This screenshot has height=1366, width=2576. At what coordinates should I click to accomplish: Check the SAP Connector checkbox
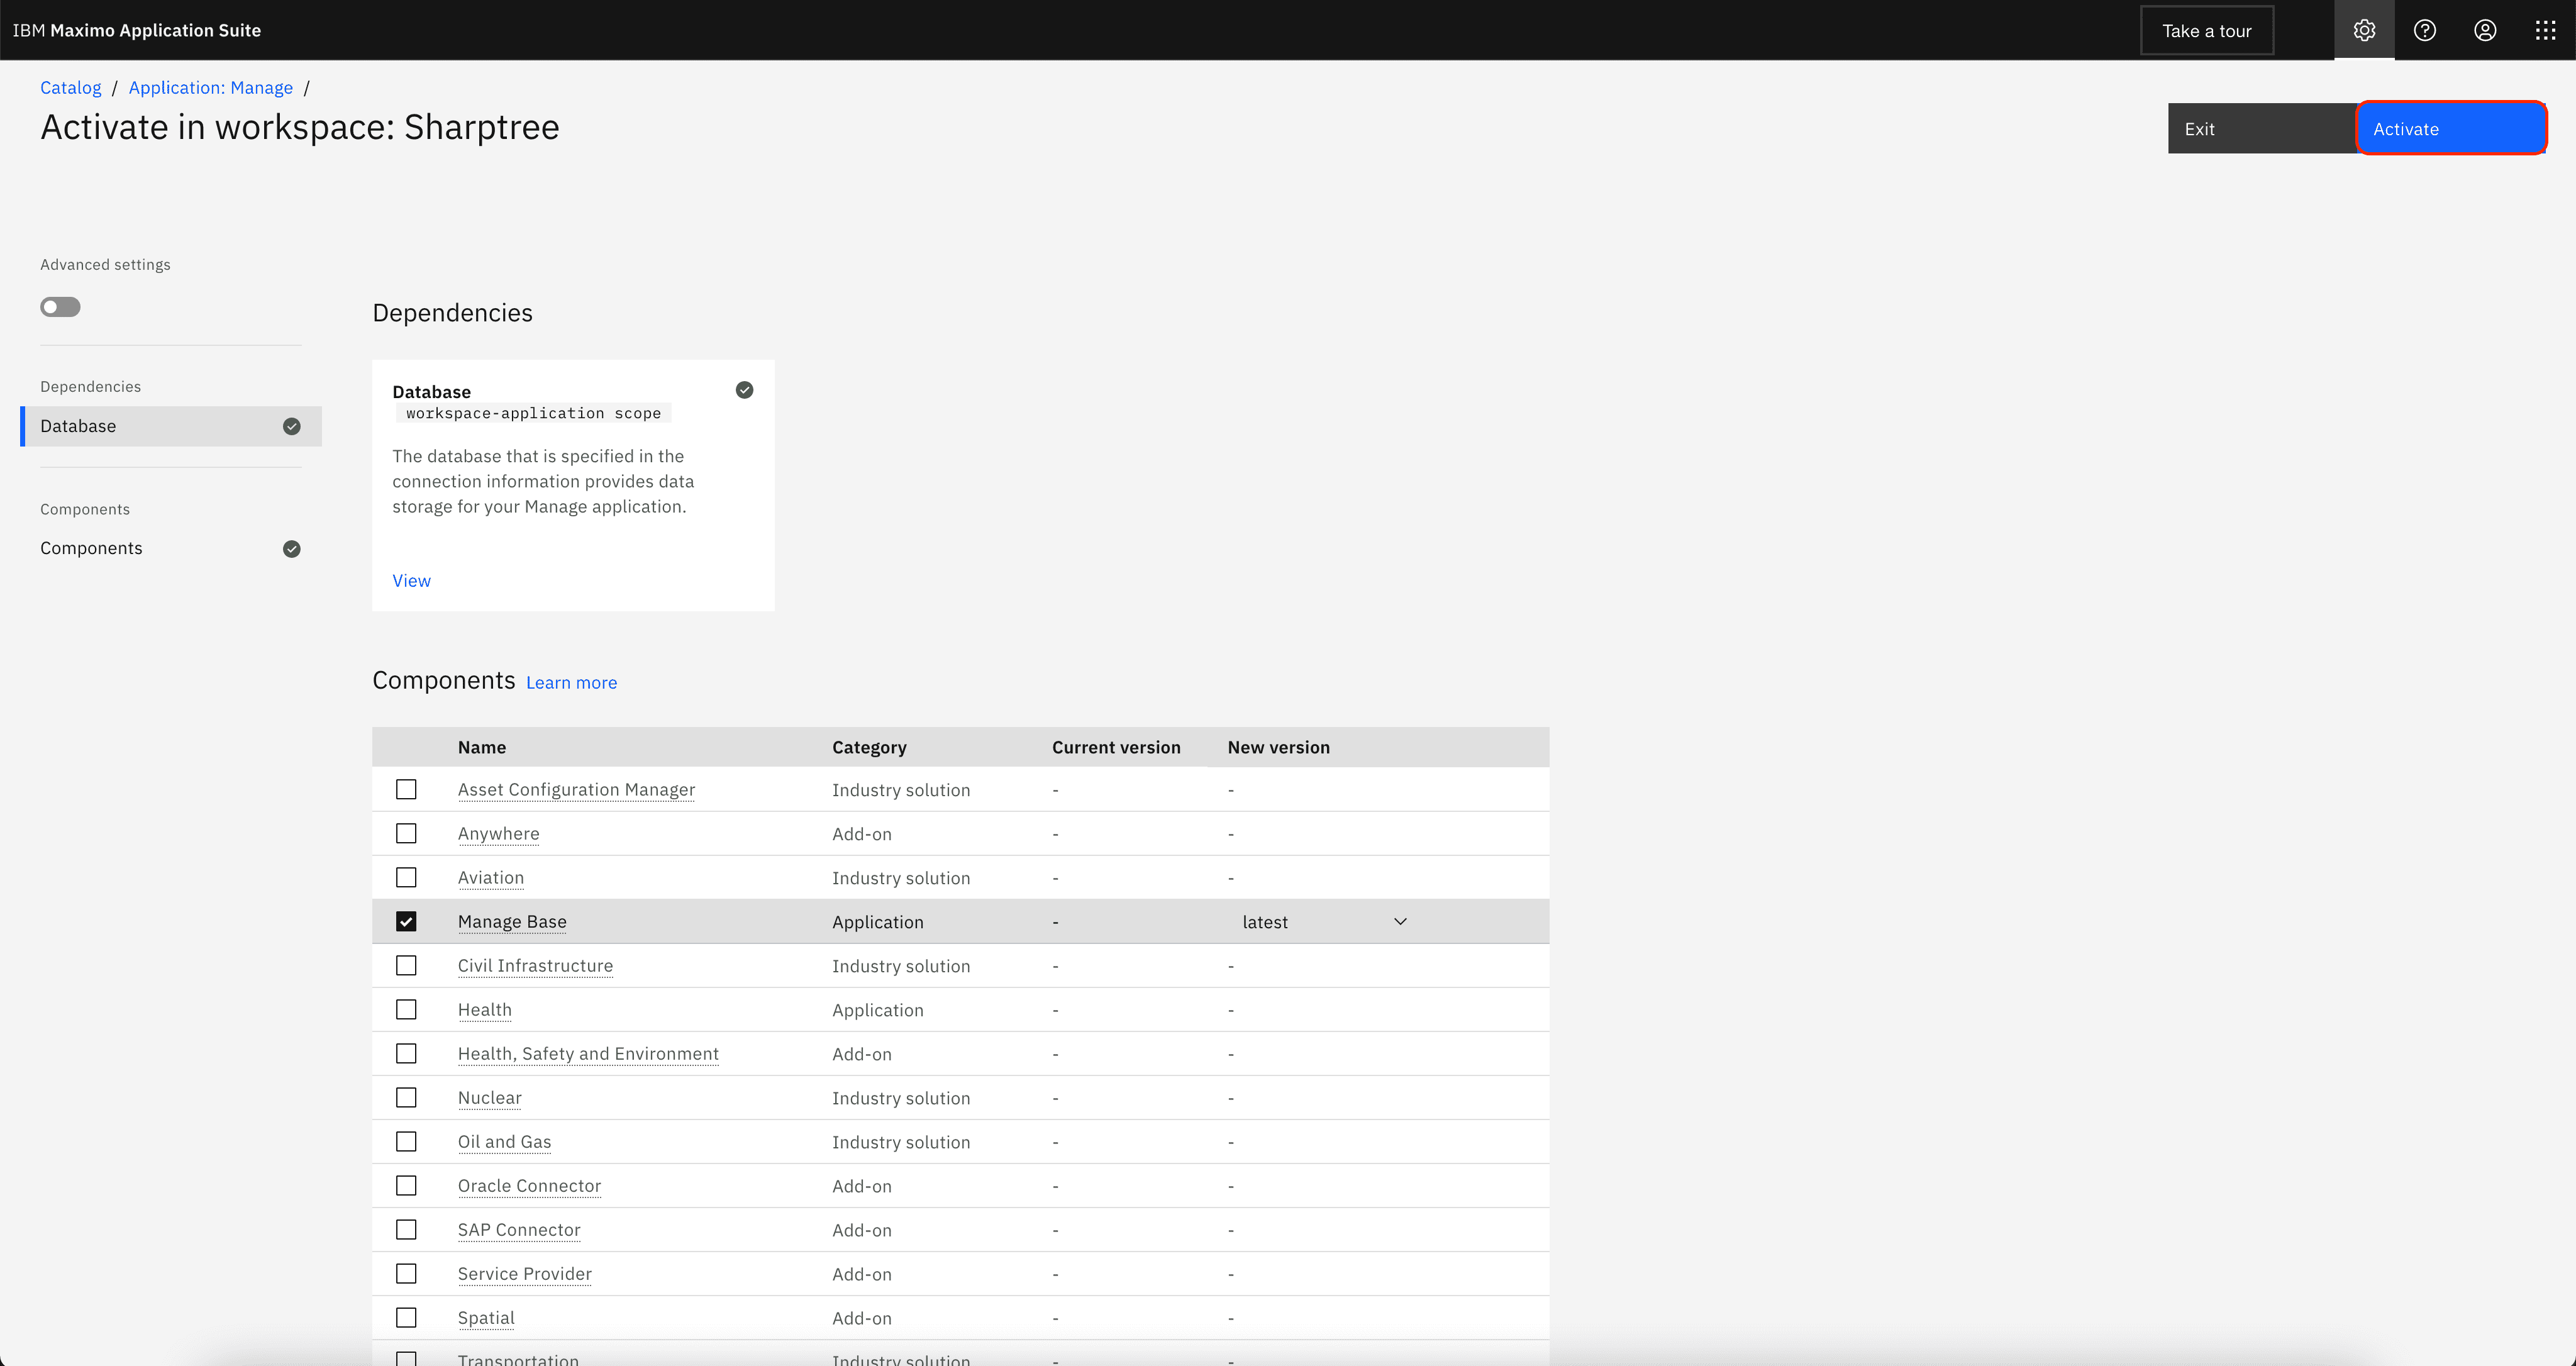click(x=406, y=1230)
